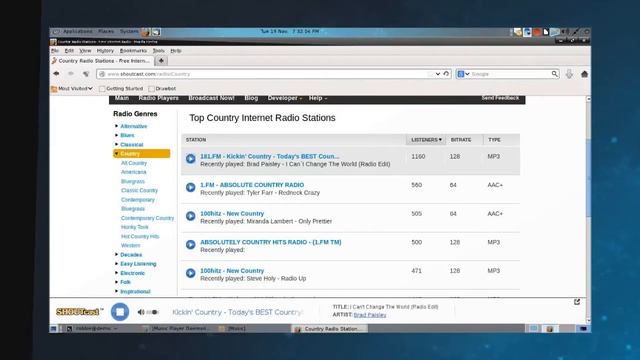
Task: Open the View menu
Action: [x=85, y=51]
